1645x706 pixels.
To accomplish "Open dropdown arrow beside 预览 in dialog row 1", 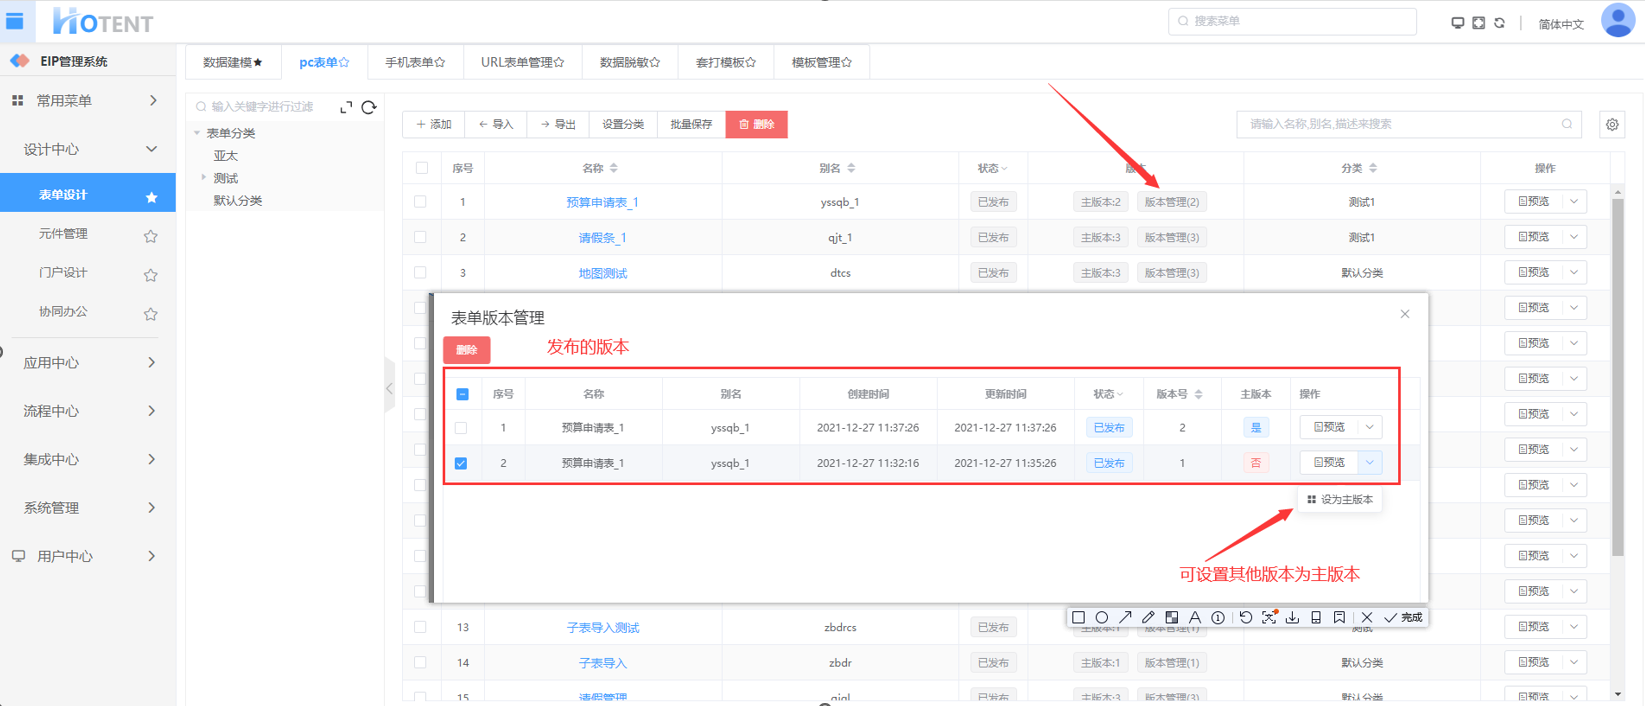I will tap(1370, 427).
